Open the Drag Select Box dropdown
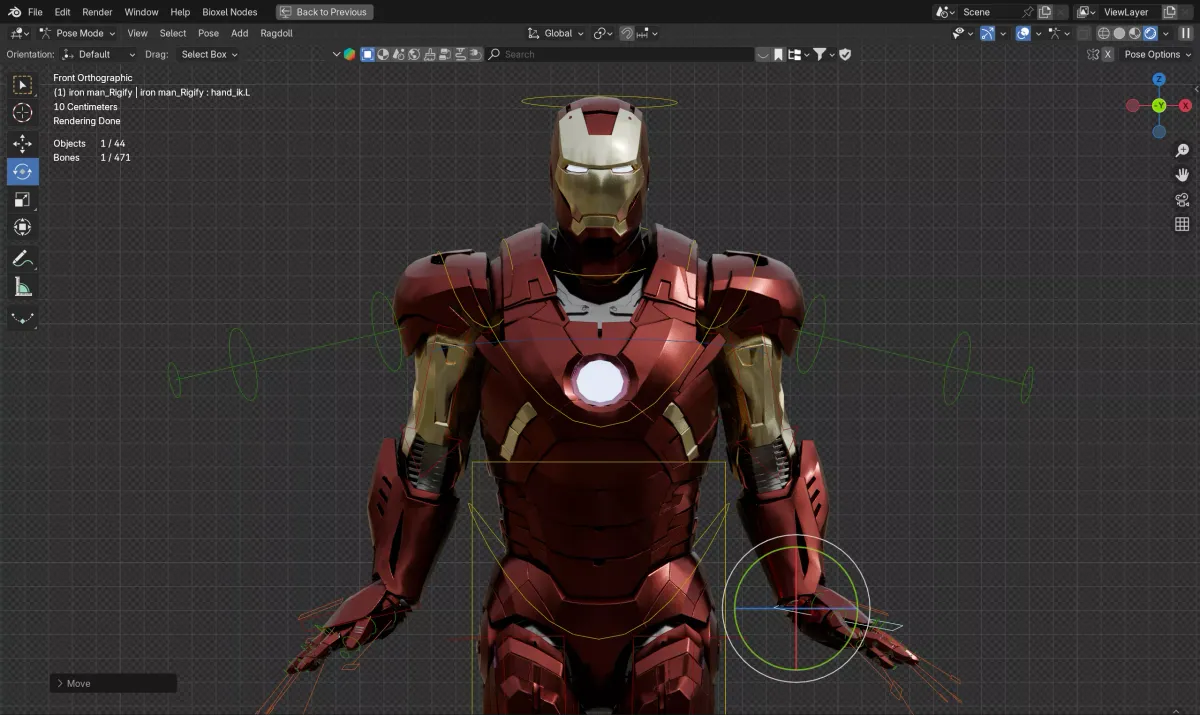The width and height of the screenshot is (1200, 715). [208, 54]
